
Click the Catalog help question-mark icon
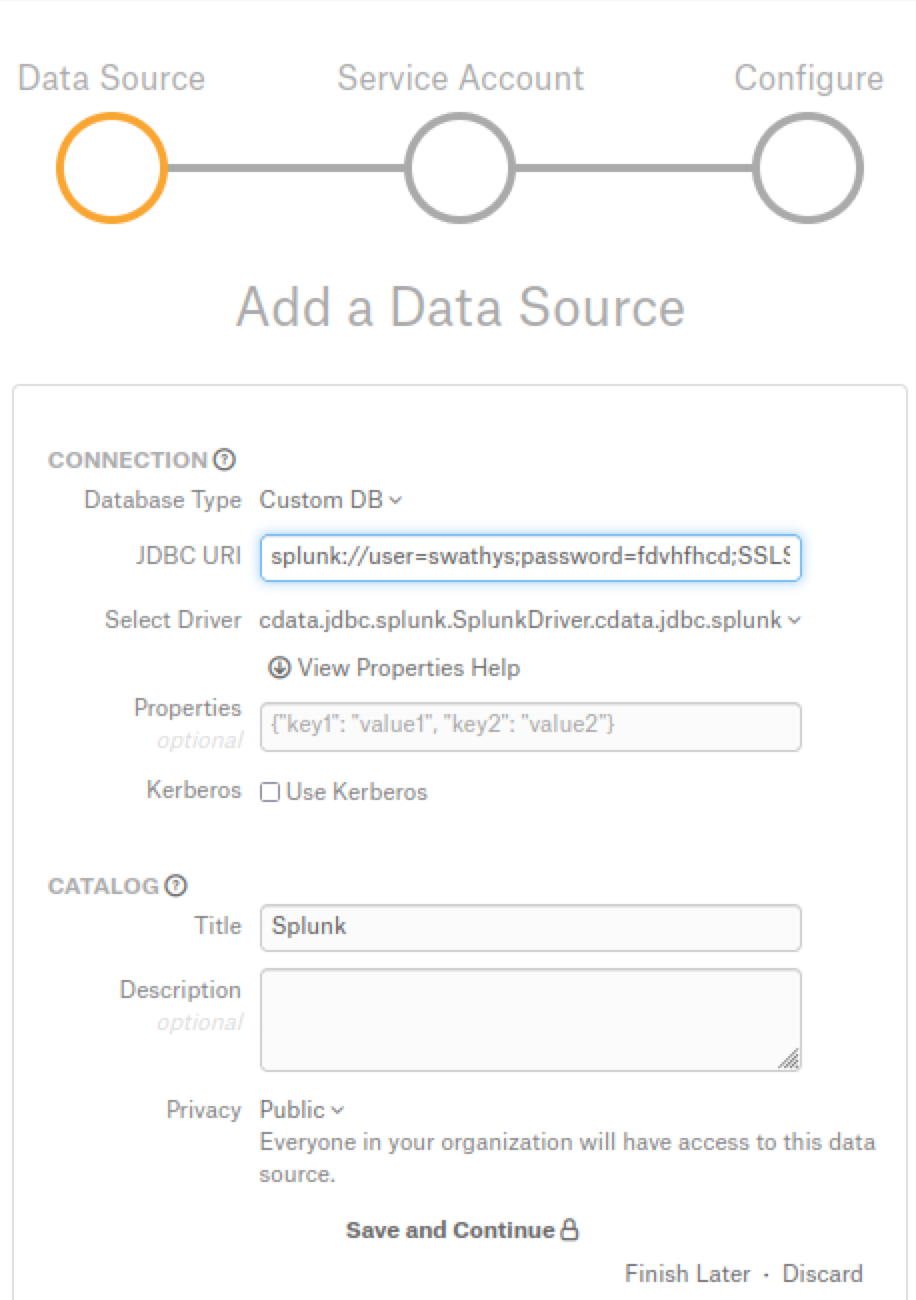click(176, 885)
